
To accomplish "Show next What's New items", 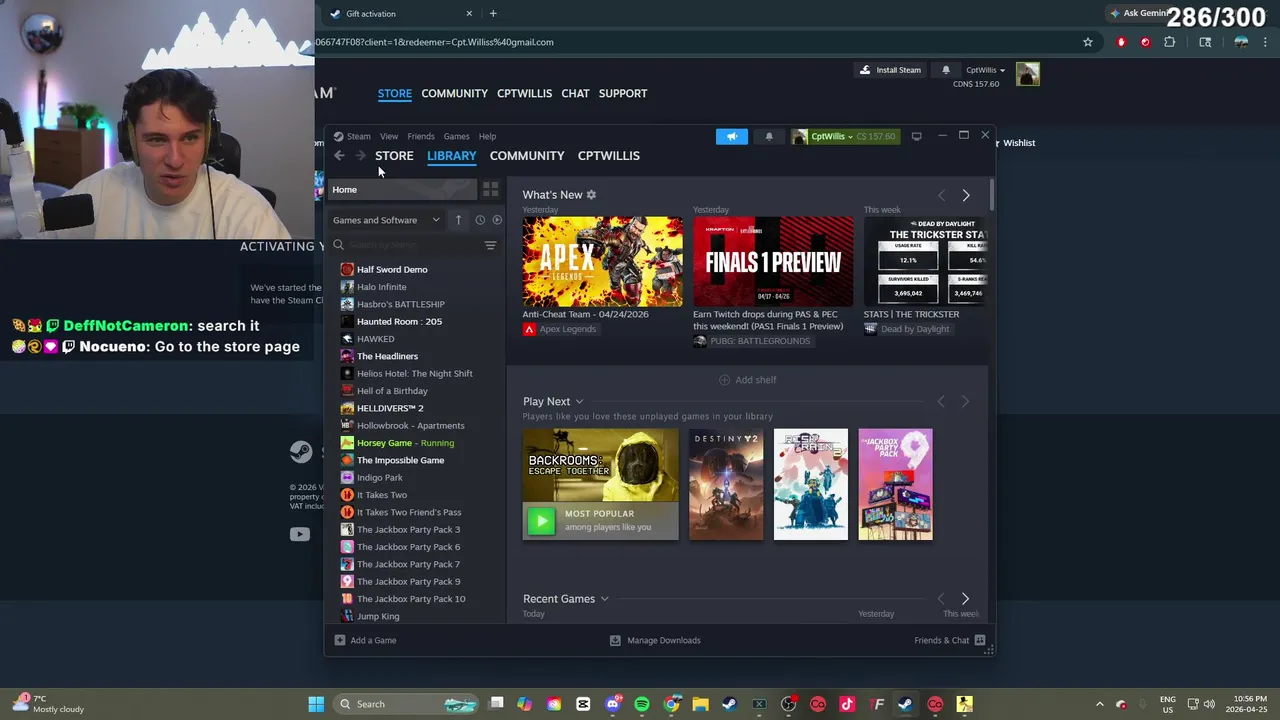I will coord(965,195).
